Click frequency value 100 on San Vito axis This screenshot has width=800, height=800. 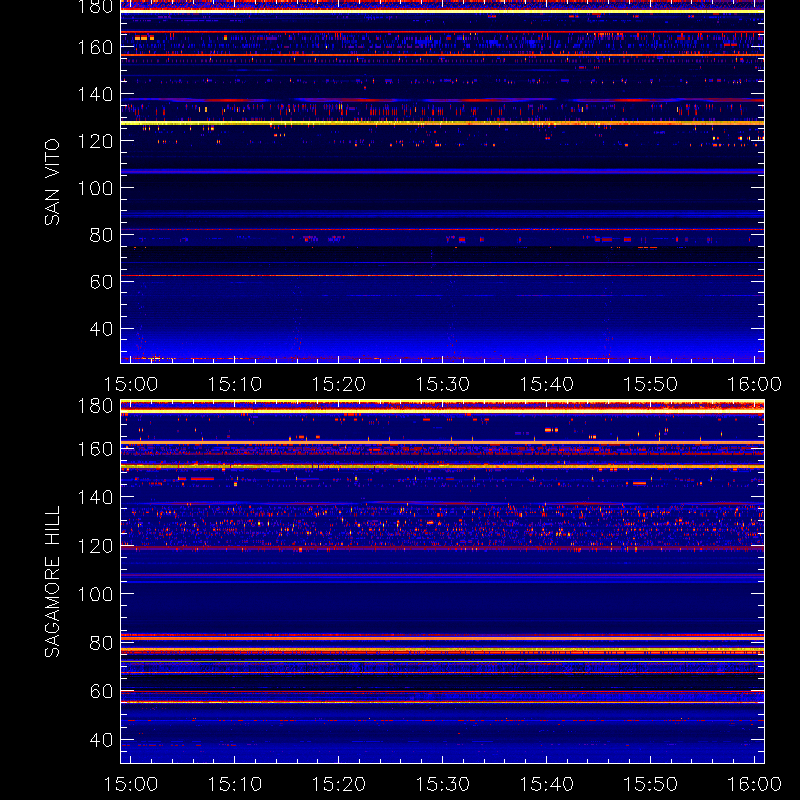pos(95,188)
